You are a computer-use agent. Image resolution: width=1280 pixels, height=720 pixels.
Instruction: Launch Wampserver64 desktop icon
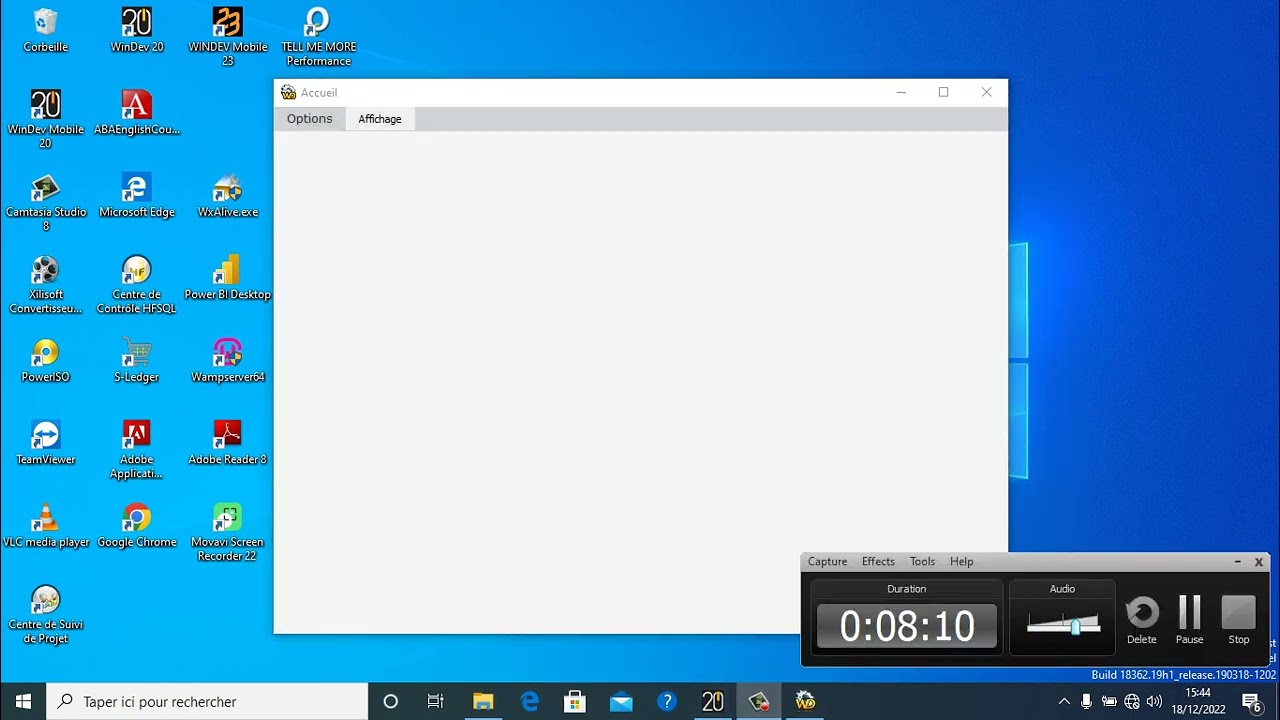[x=228, y=360]
